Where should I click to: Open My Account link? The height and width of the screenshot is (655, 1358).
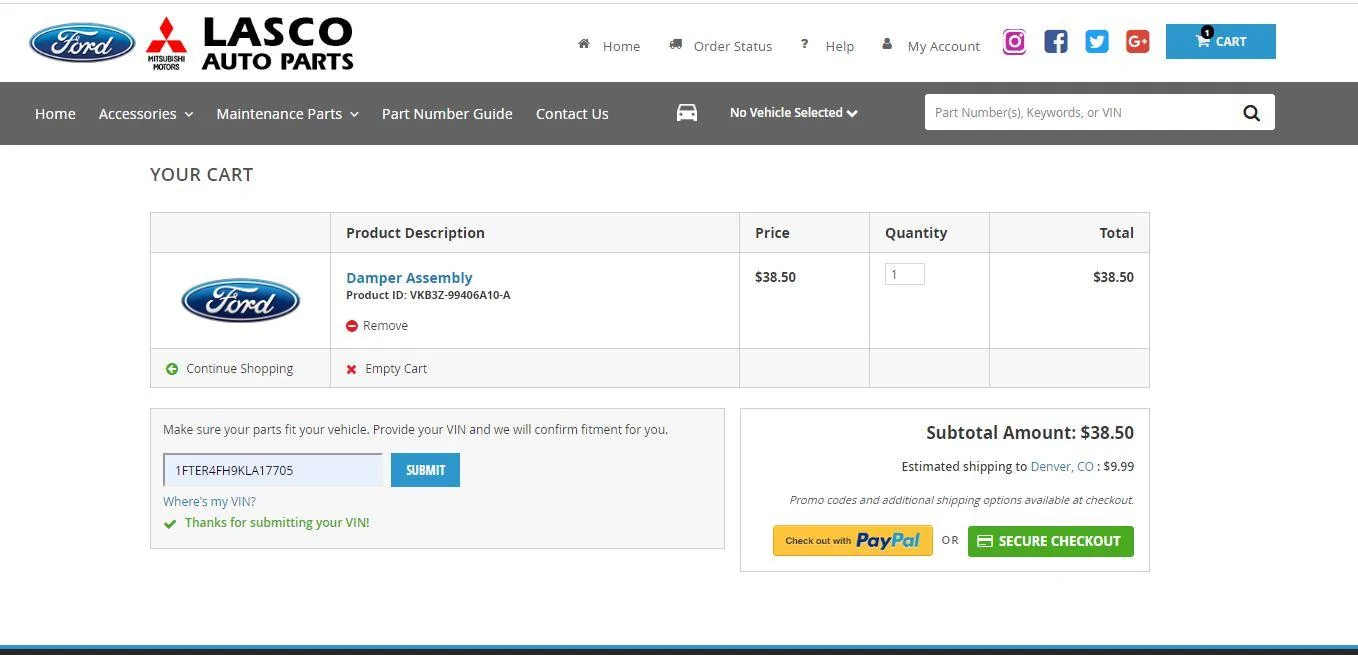coord(944,46)
